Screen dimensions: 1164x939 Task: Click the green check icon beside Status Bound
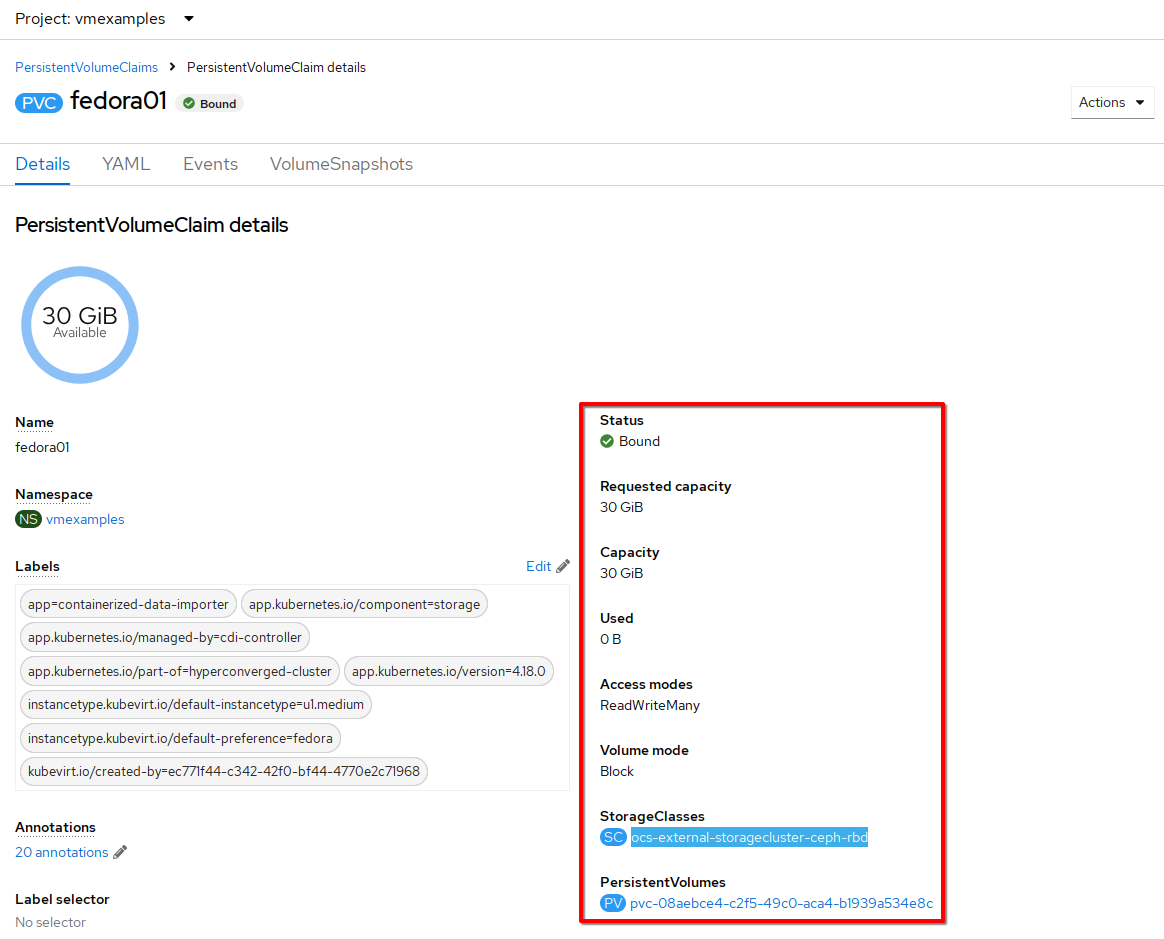pos(607,442)
